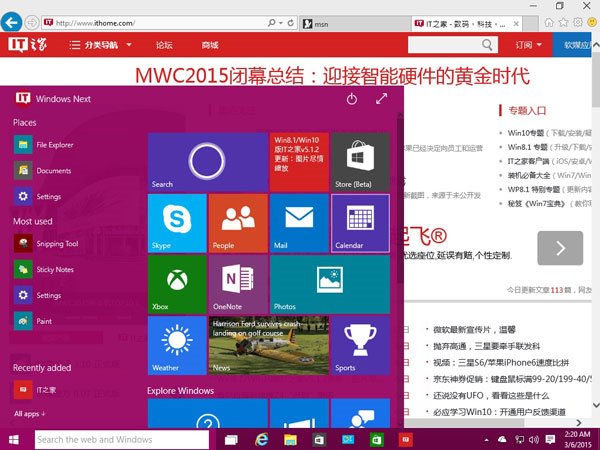This screenshot has height=450, width=600.
Task: Open the red IT之家 live tile
Action: [299, 161]
